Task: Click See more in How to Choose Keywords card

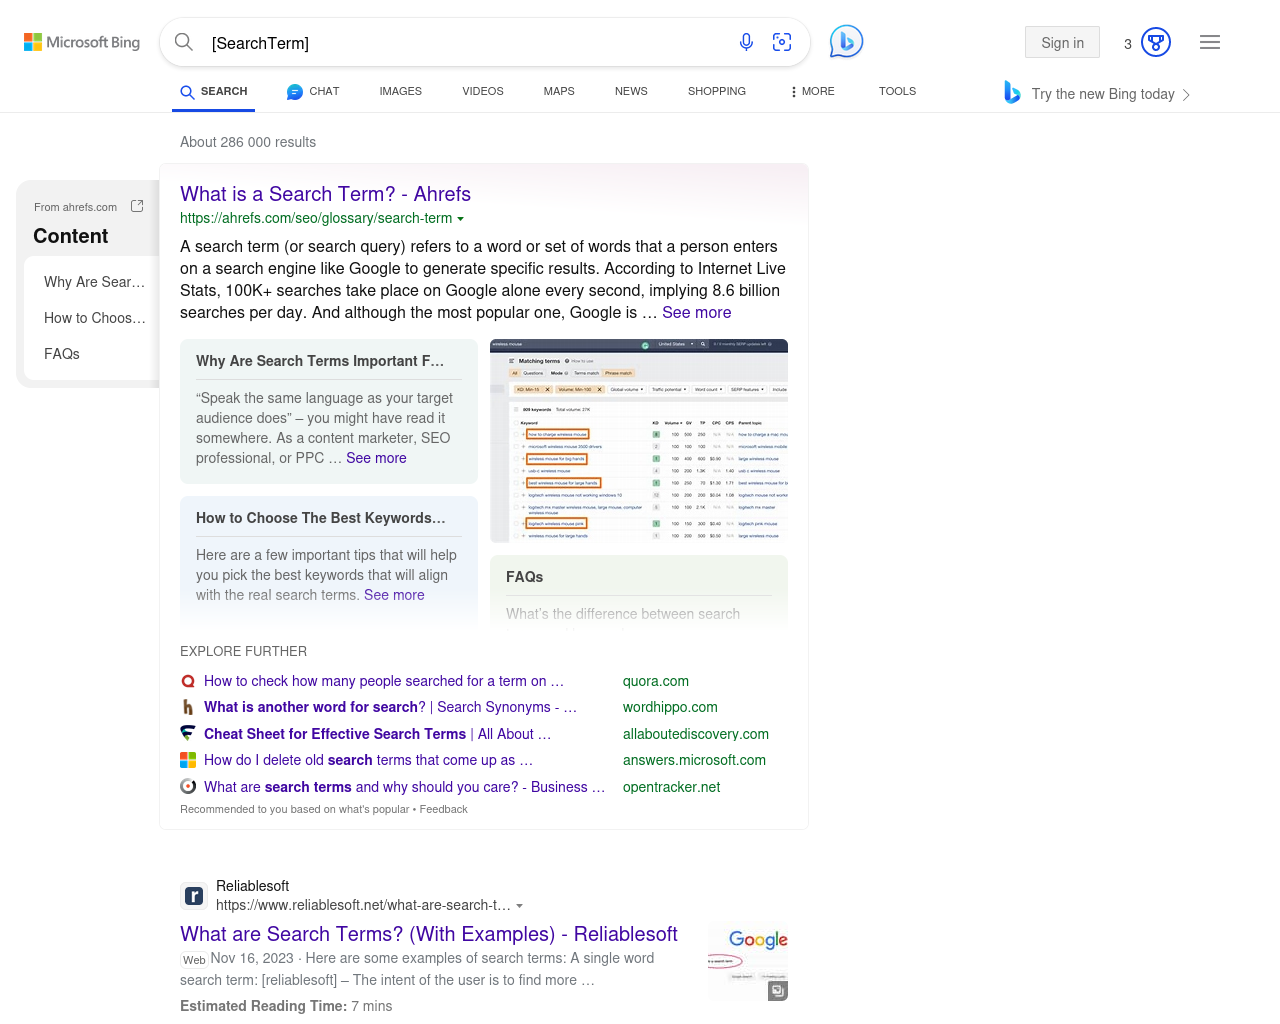Action: [394, 595]
